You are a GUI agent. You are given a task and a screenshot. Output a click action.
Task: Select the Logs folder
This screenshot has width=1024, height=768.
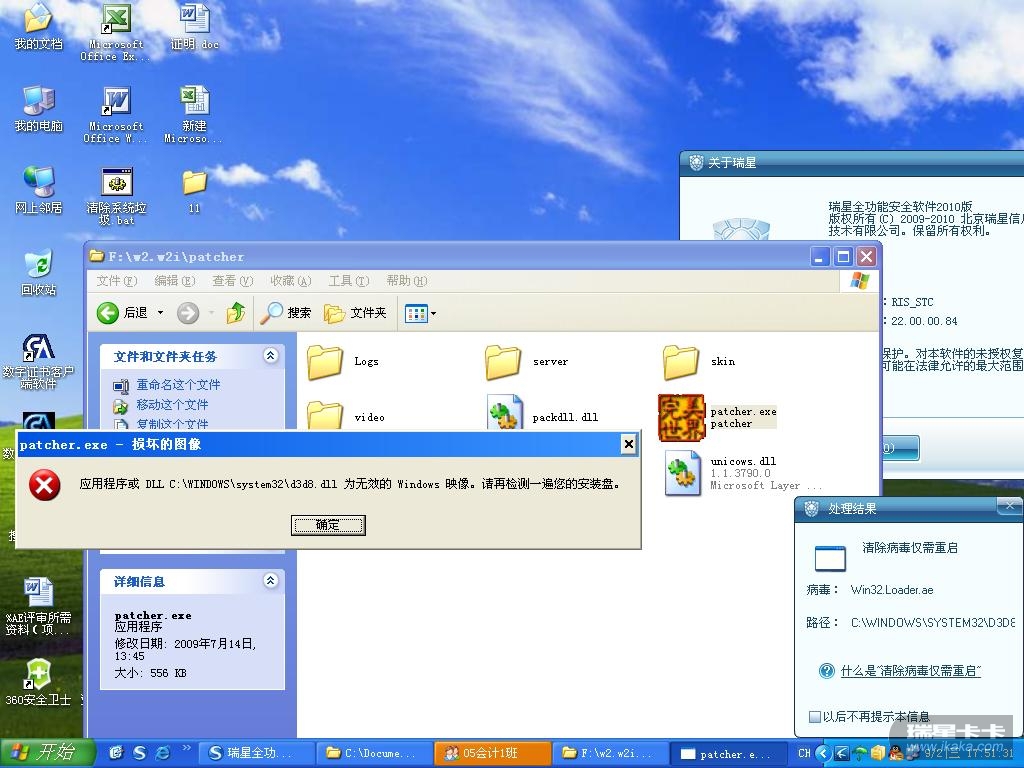[343, 362]
